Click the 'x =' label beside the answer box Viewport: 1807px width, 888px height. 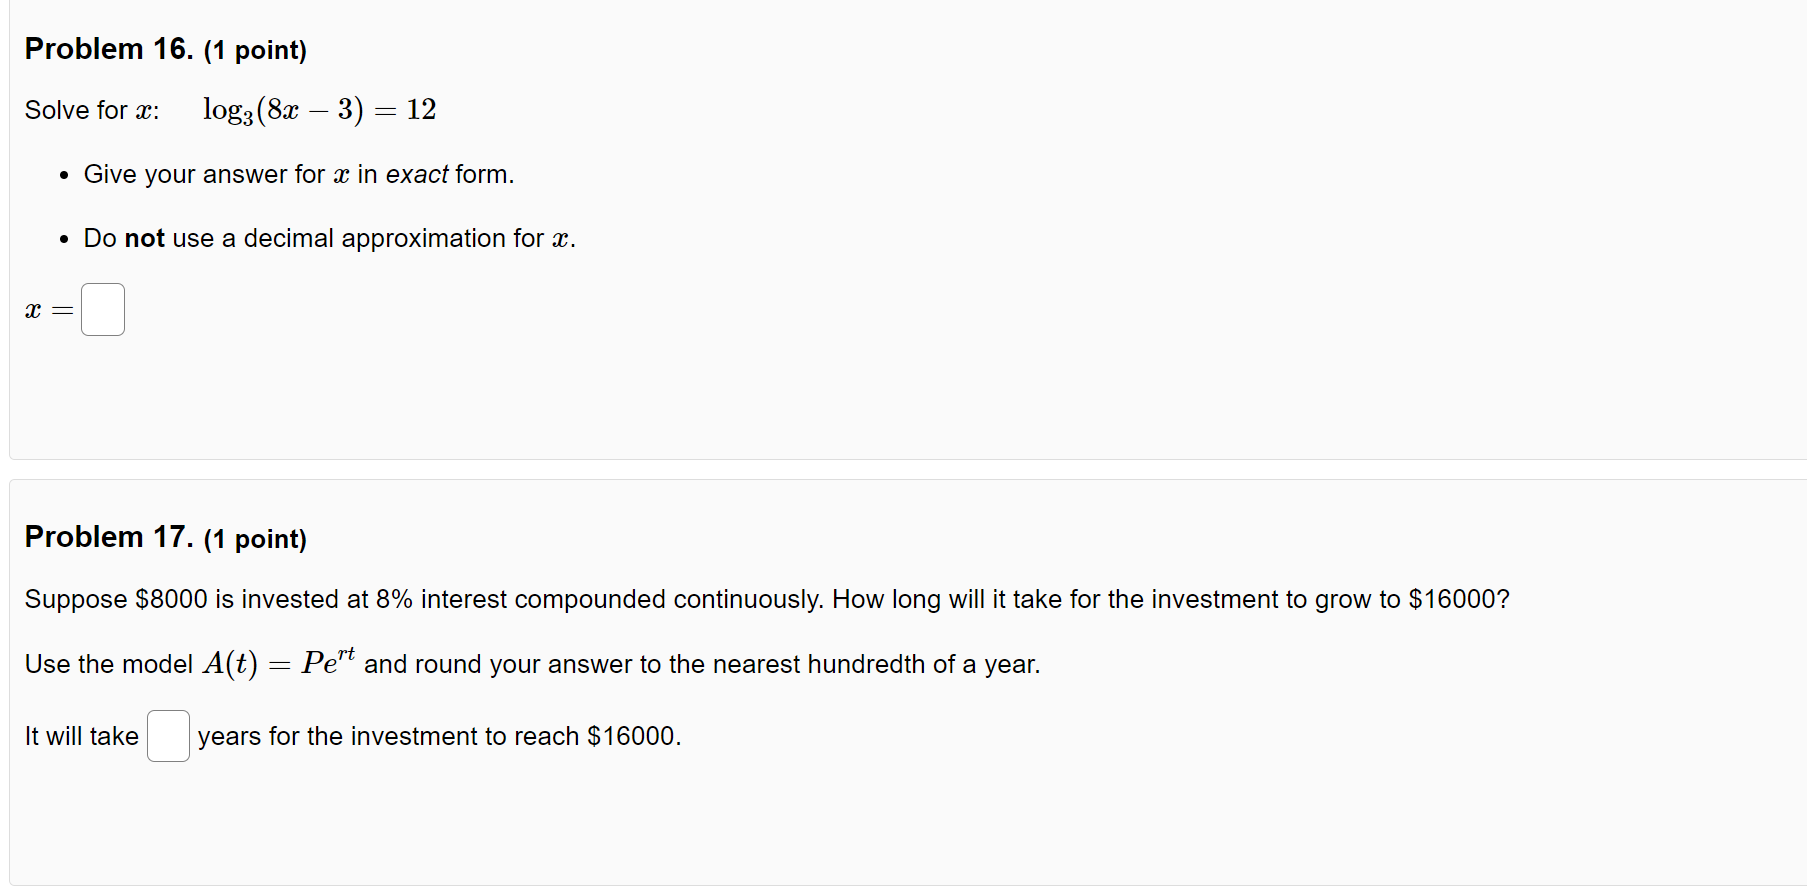tap(49, 310)
